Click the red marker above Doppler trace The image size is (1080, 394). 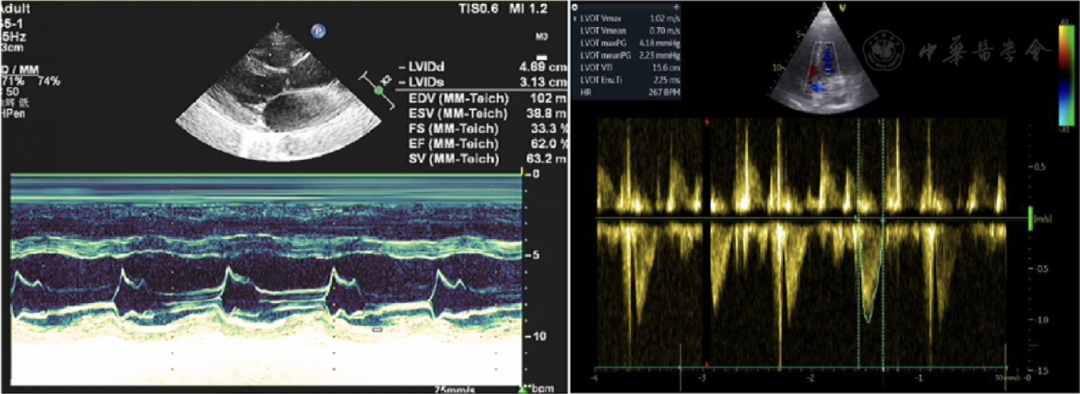point(707,123)
